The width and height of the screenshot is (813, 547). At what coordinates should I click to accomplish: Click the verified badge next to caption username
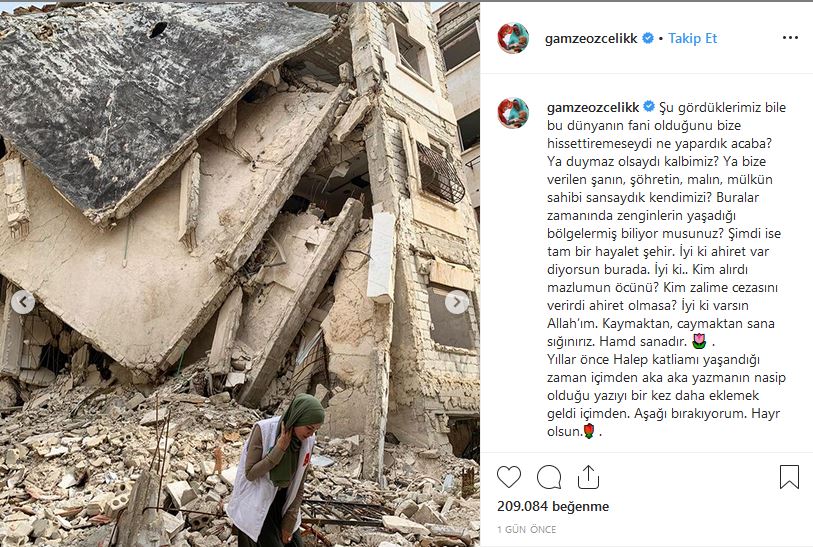[649, 107]
